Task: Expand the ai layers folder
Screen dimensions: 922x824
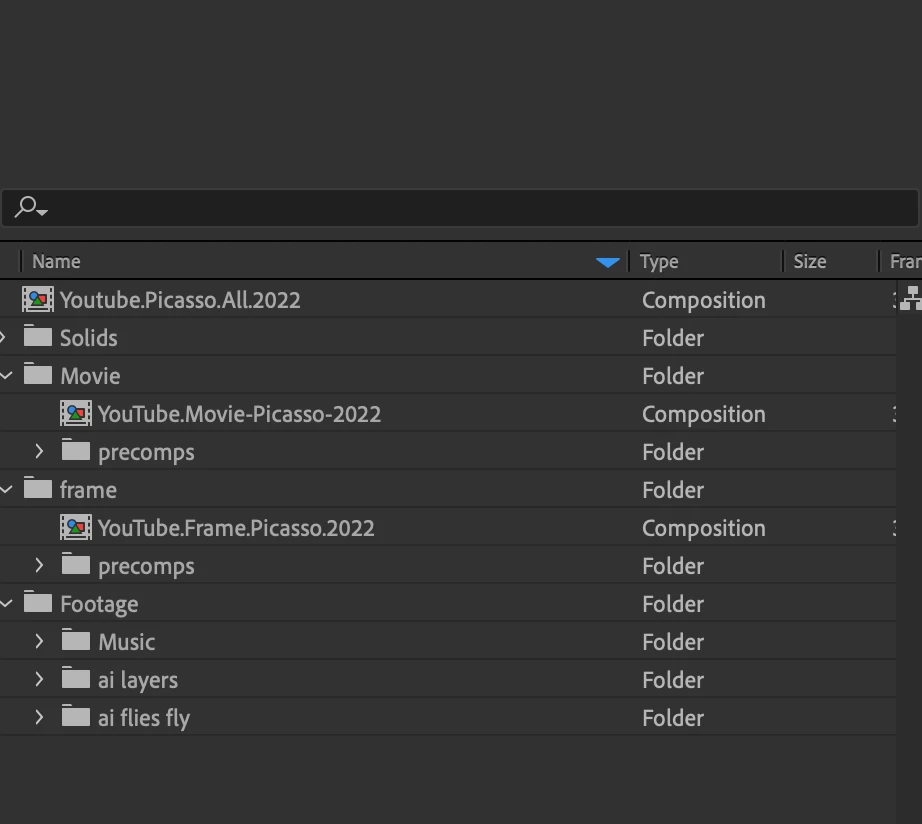Action: coord(39,679)
